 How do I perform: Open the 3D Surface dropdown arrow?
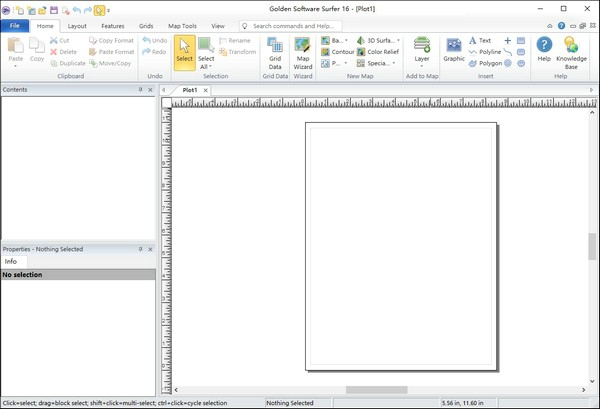(x=398, y=41)
